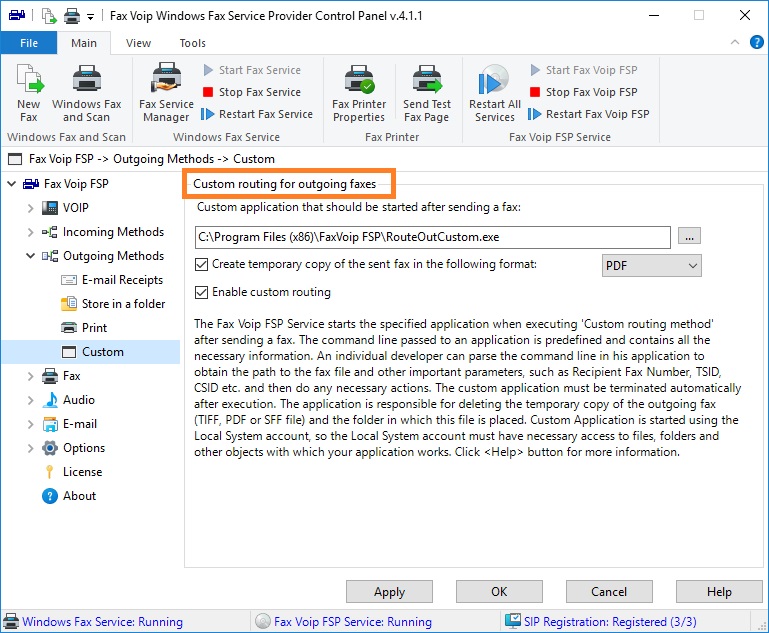Click the fax machine icon in title bar
The image size is (769, 633).
point(17,15)
